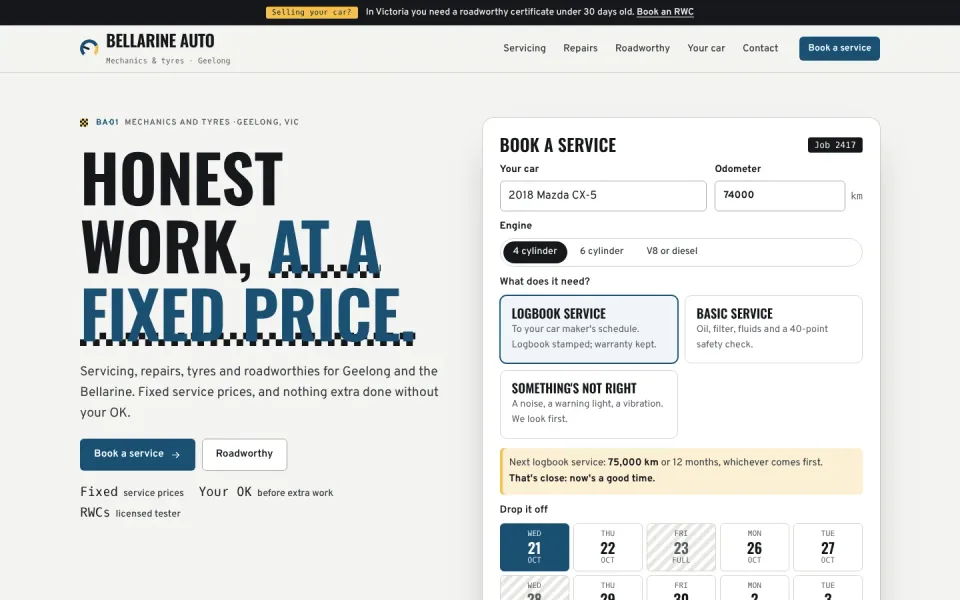Focus the Your car input field
Viewport: 960px width, 600px height.
(x=603, y=196)
